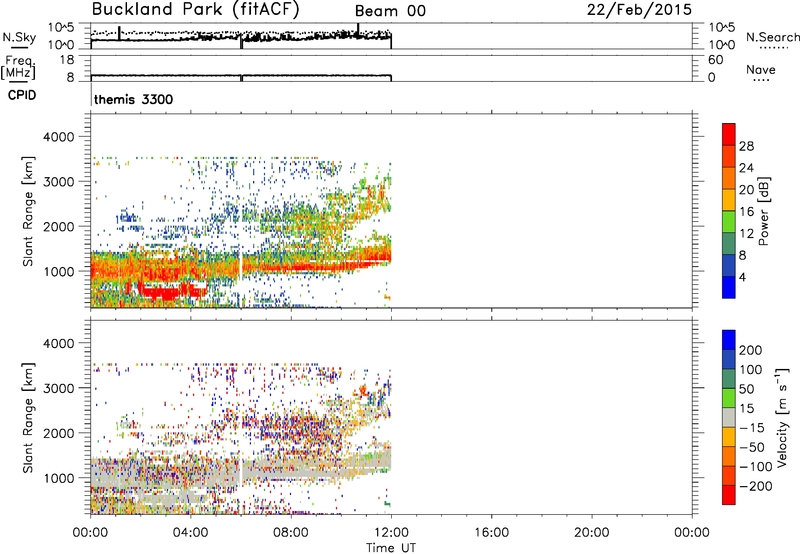Viewport: 800px width, 554px height.
Task: Click the yellow-orange 16–20 dB Power colorbar segment
Action: pyautogui.click(x=729, y=199)
